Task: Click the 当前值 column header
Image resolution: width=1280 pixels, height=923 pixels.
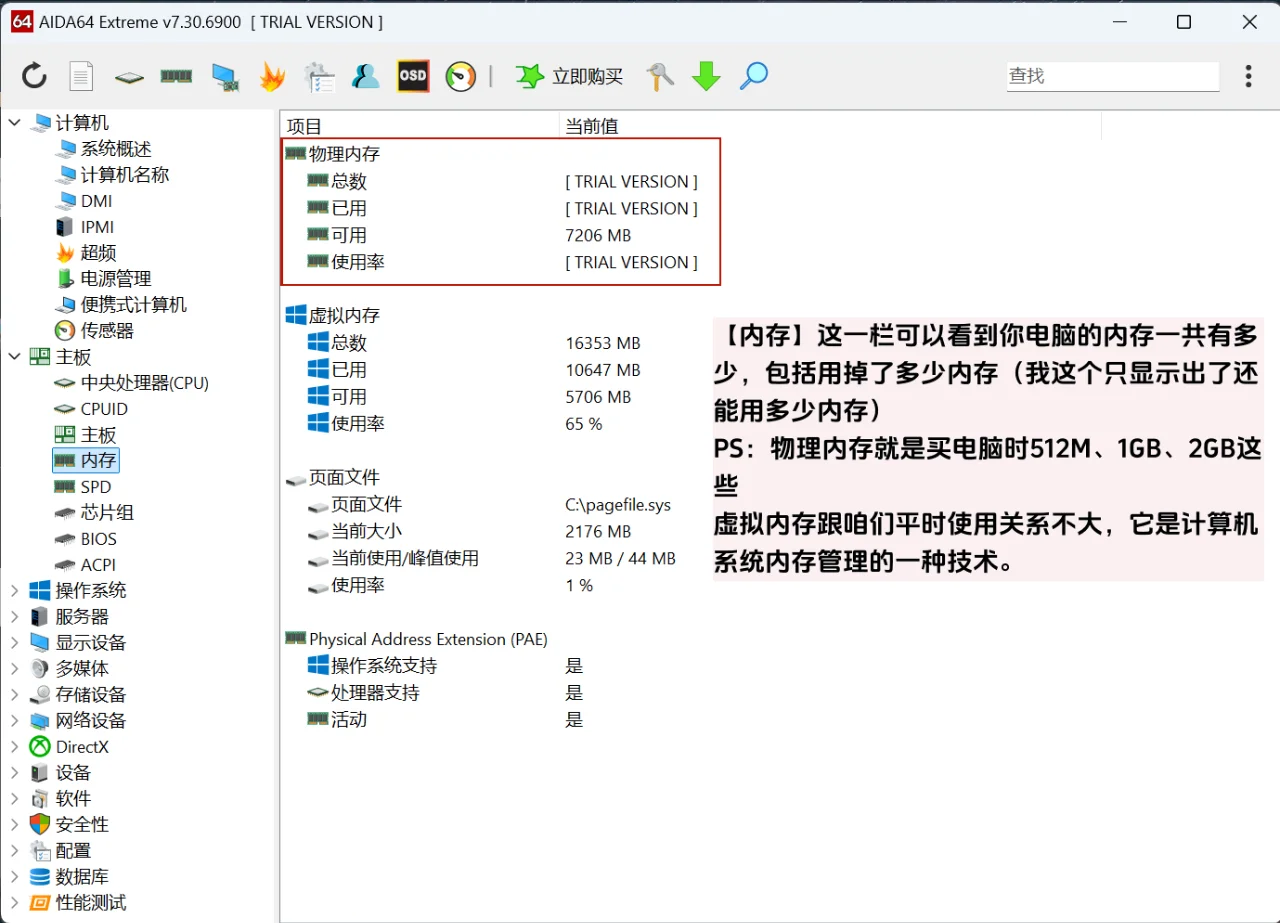Action: pyautogui.click(x=592, y=126)
